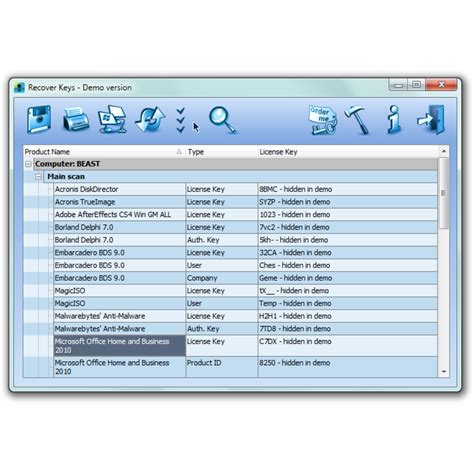This screenshot has width=474, height=474.
Task: Click the 'Product ID' type cell
Action: 222,367
